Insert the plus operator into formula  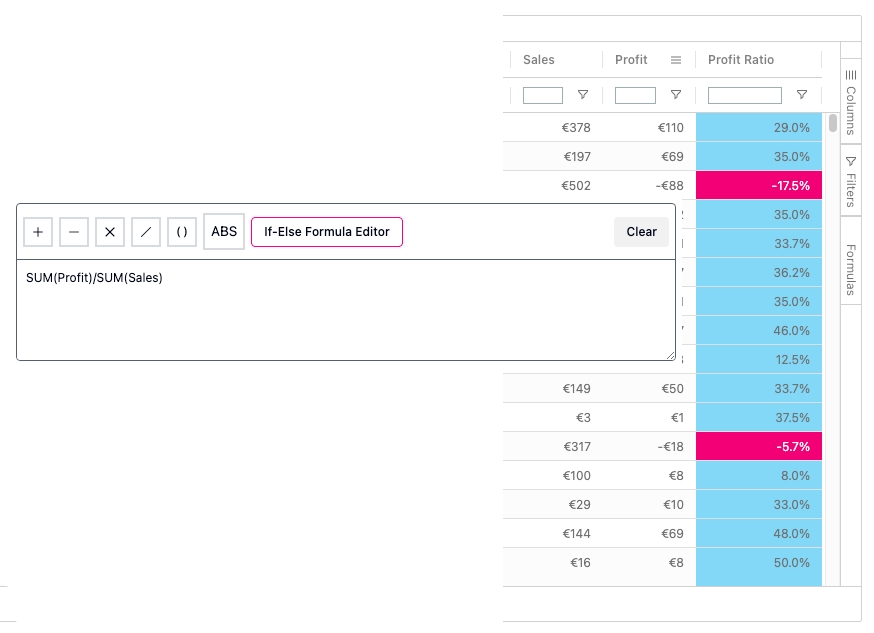tap(38, 232)
